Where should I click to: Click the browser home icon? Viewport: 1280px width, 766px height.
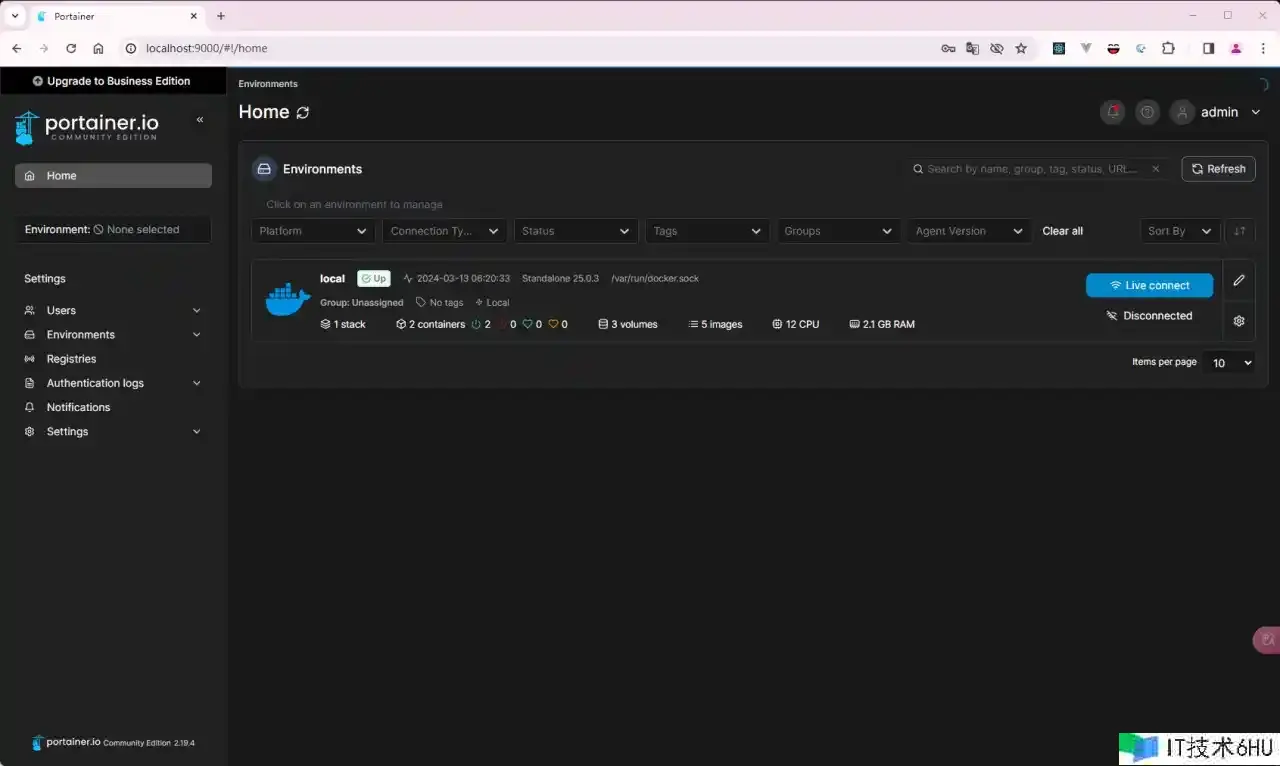click(98, 48)
